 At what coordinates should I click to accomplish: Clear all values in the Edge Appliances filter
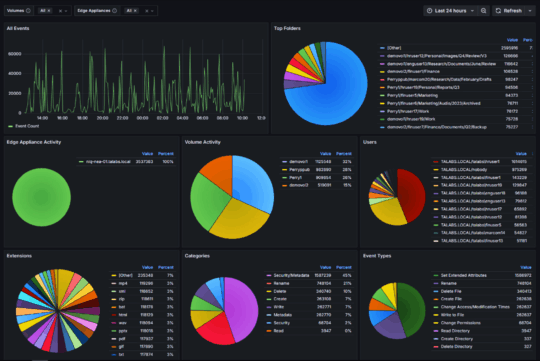coord(147,11)
